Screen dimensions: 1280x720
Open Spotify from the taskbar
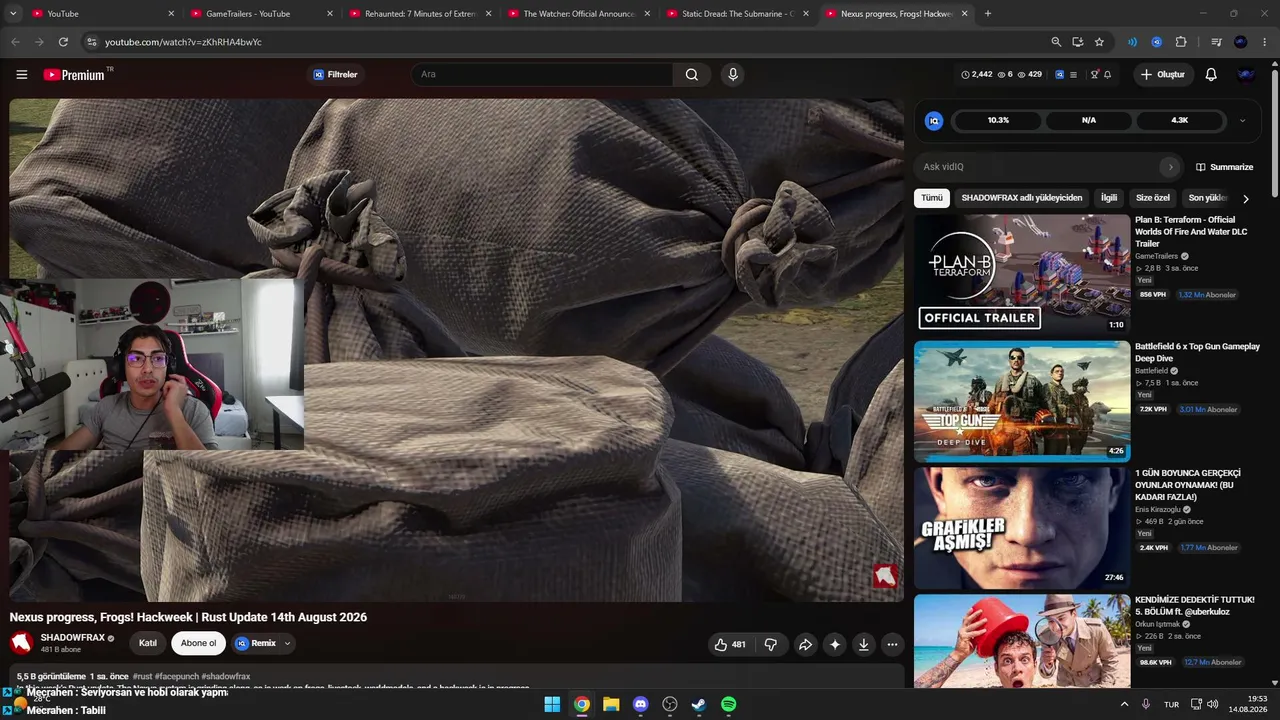[729, 704]
